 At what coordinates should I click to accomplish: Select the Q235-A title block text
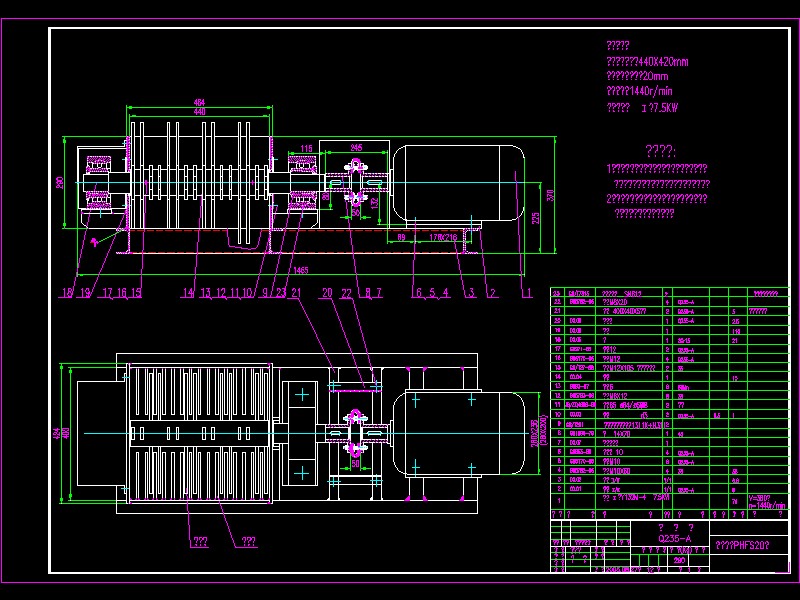point(674,539)
